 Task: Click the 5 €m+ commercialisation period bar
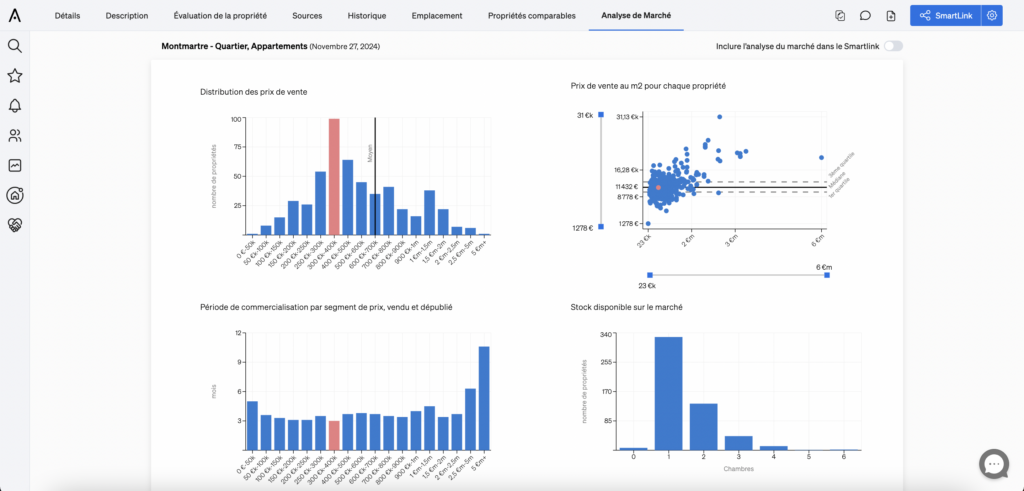(x=484, y=398)
